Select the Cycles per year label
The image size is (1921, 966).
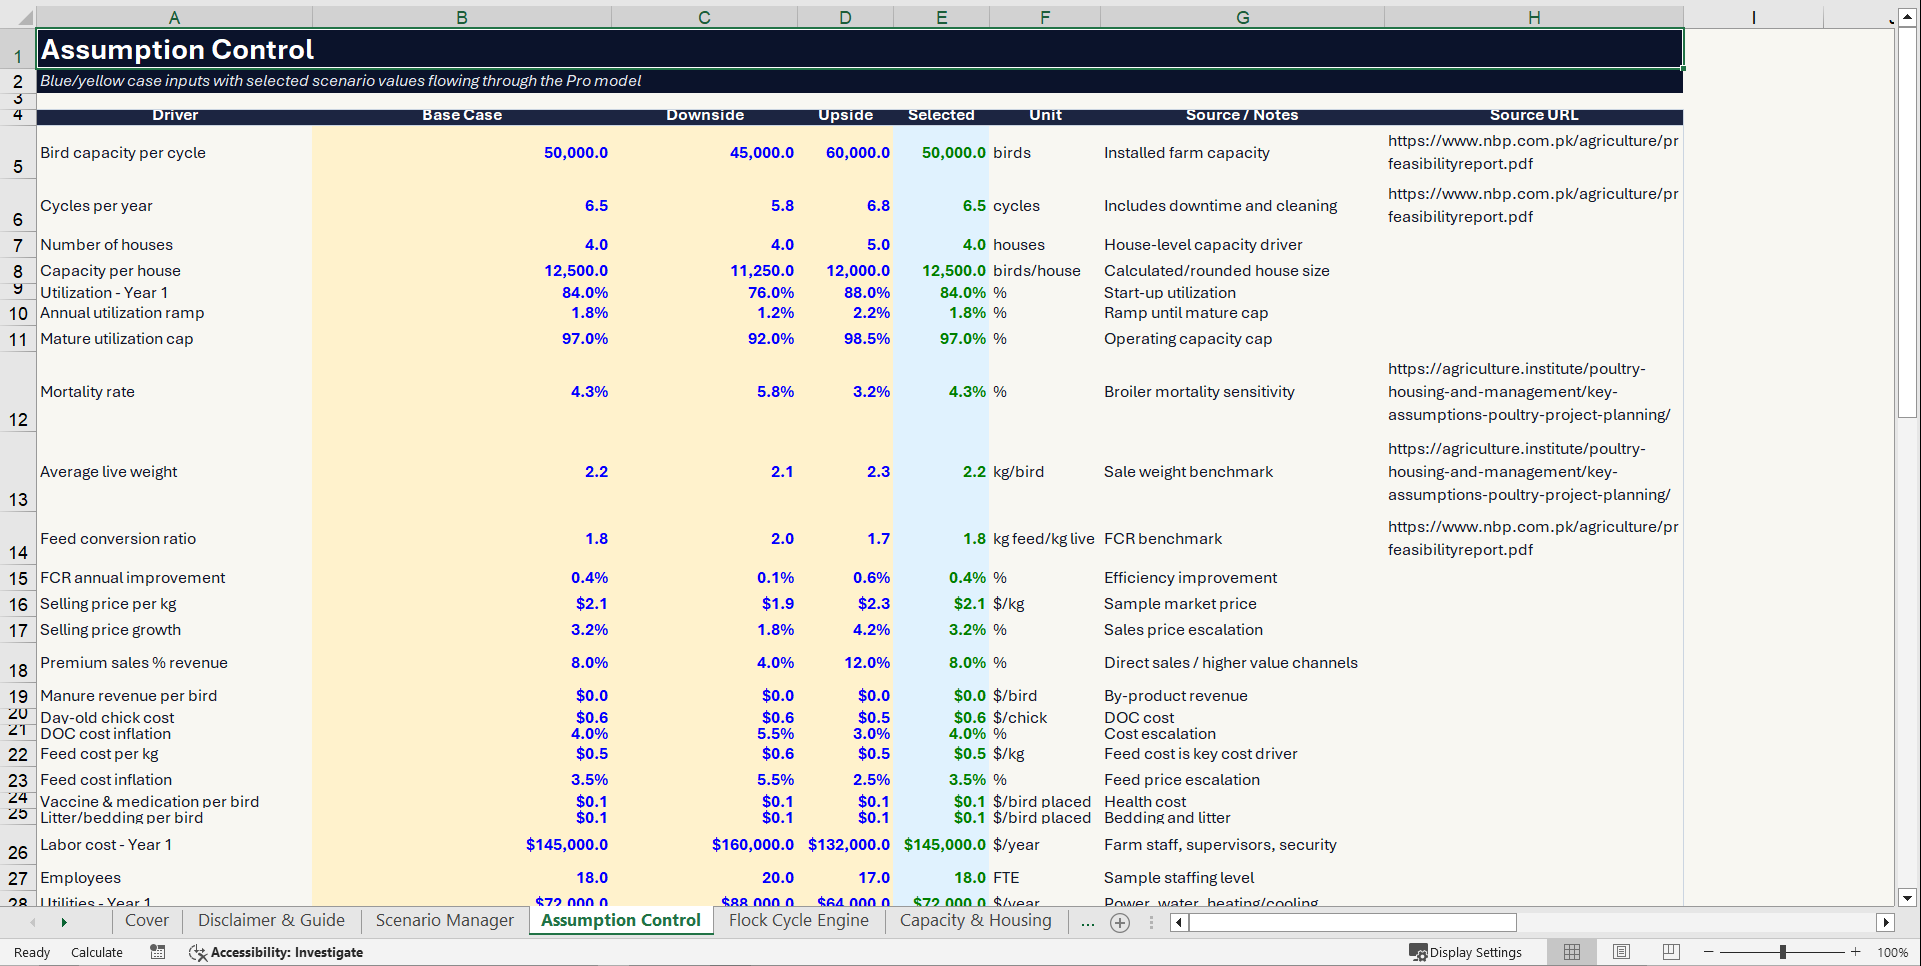174,206
